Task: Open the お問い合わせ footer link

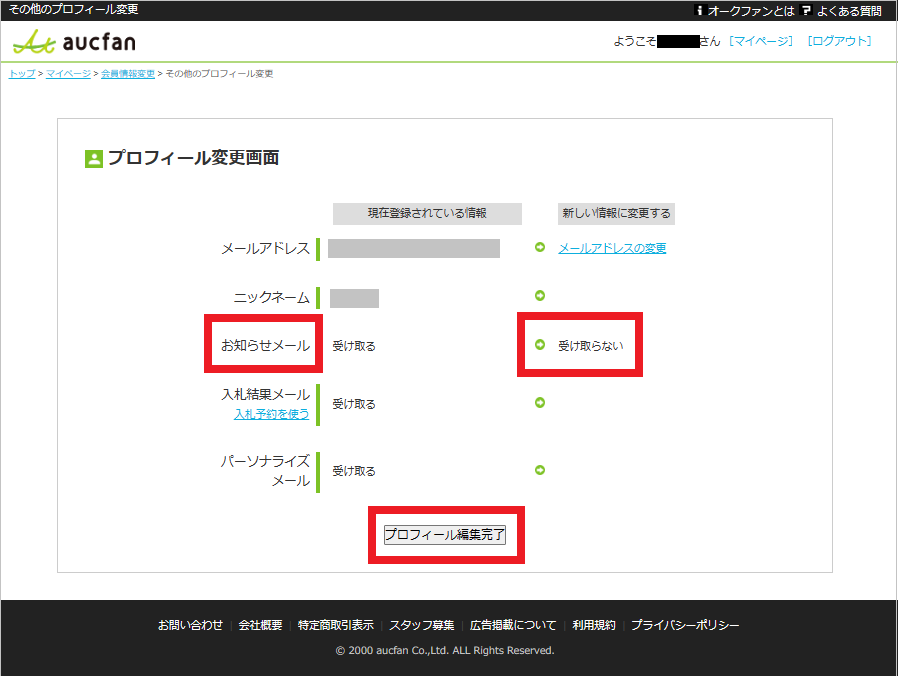Action: click(x=190, y=625)
